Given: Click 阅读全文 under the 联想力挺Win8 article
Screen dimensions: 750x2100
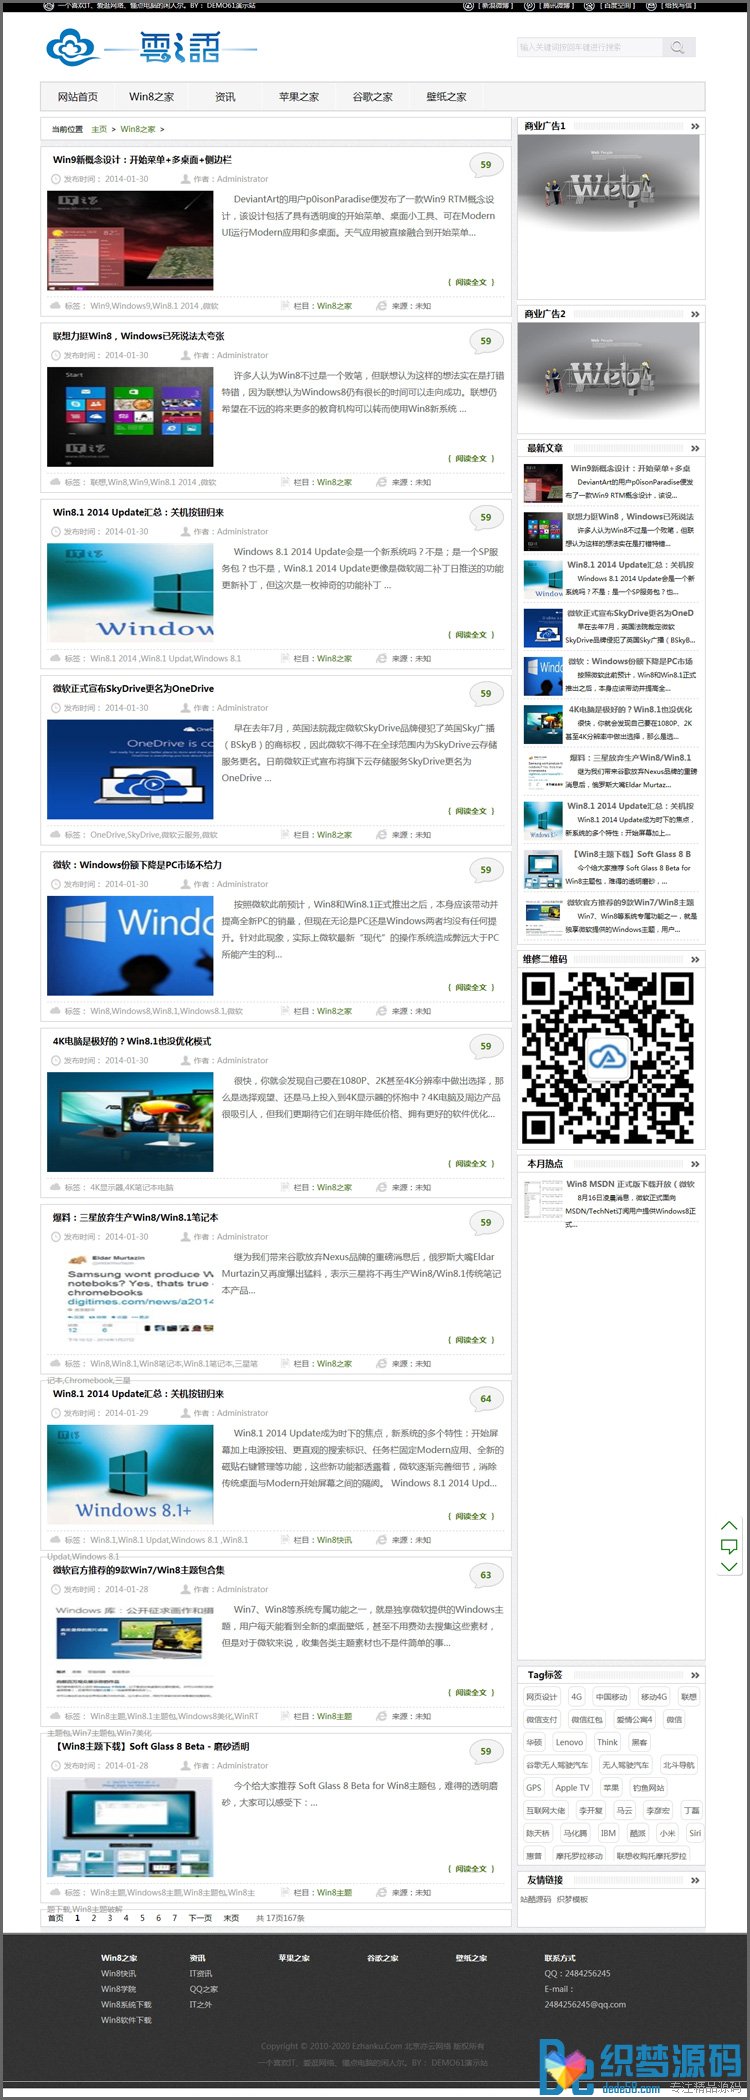Looking at the screenshot, I should (x=471, y=458).
